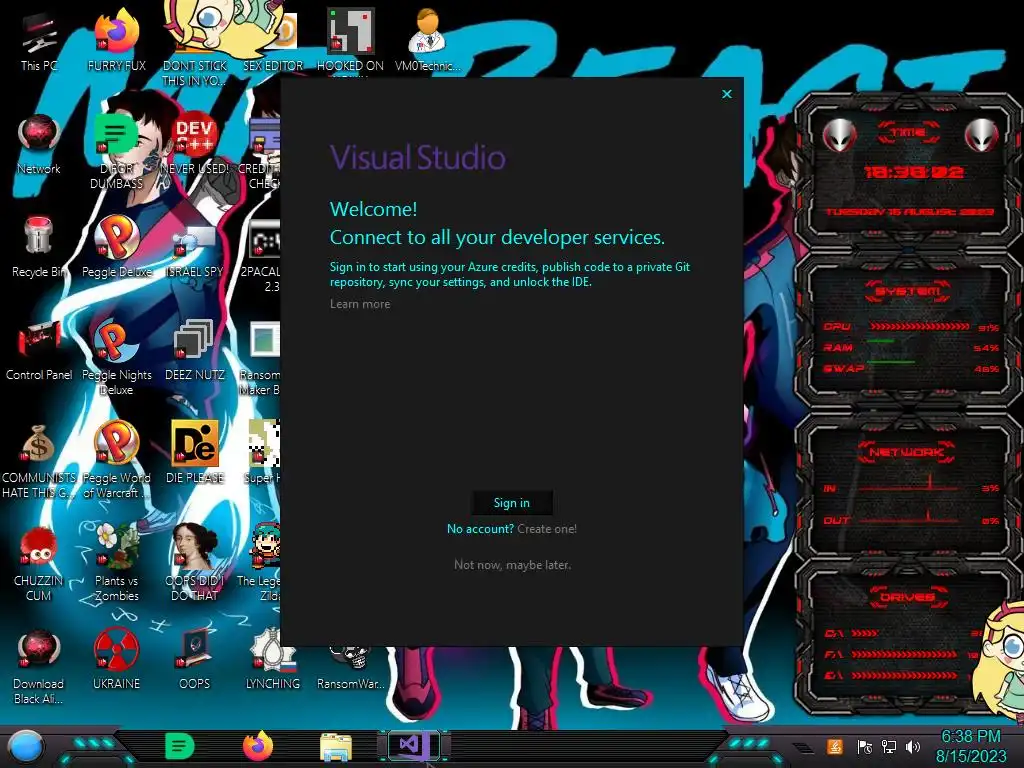The width and height of the screenshot is (1024, 768).
Task: Select Peggle World of Warcraft shortcut
Action: (116, 460)
